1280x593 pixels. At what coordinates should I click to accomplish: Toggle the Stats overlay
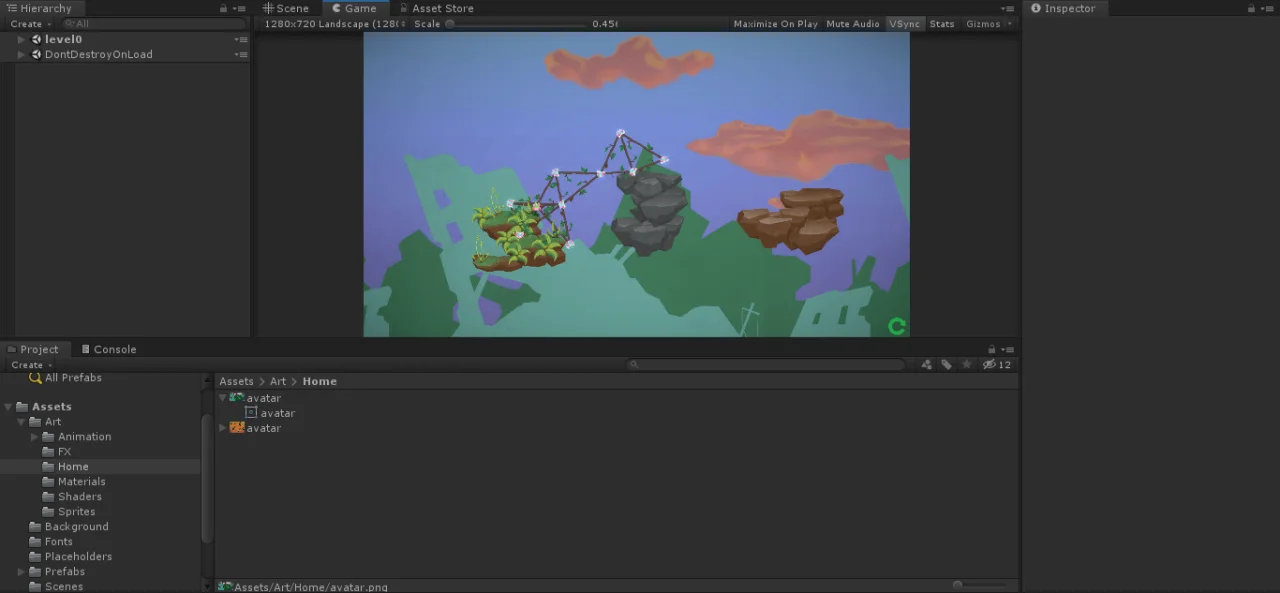(942, 24)
